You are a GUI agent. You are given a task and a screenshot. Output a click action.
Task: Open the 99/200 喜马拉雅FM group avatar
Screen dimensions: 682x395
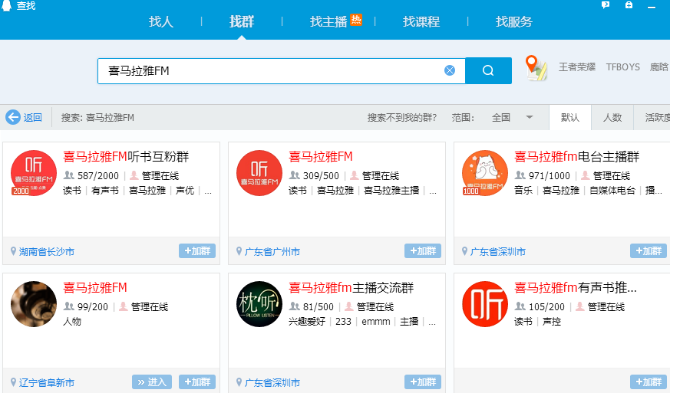[x=33, y=304]
